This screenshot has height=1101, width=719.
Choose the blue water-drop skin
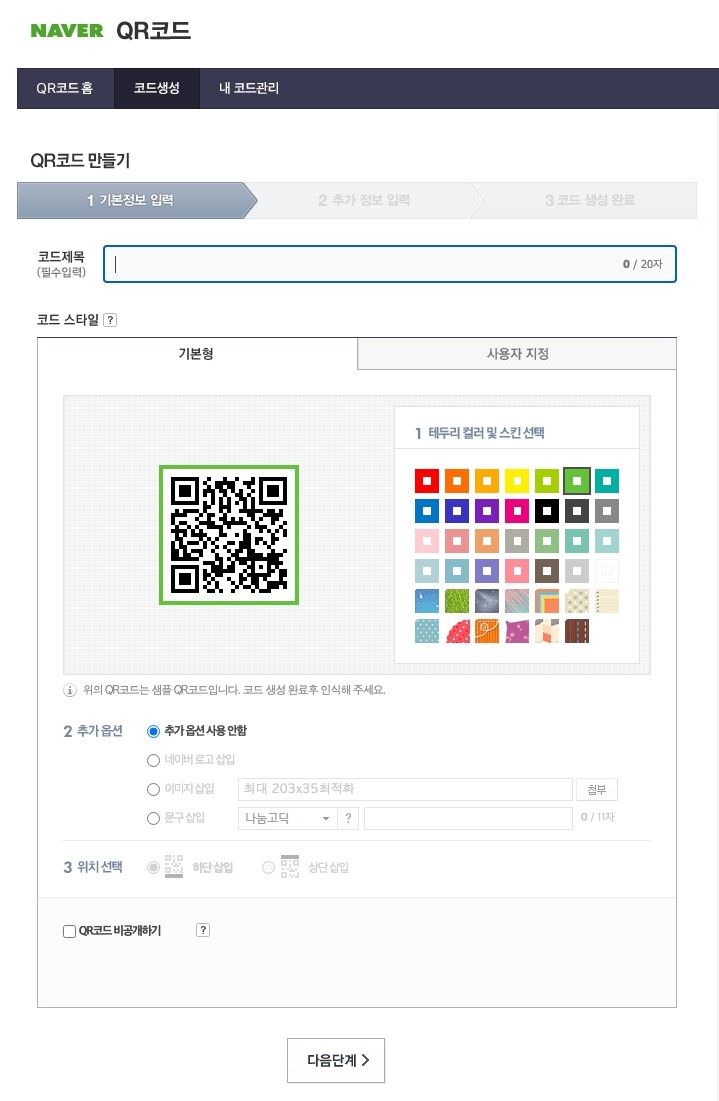point(427,601)
